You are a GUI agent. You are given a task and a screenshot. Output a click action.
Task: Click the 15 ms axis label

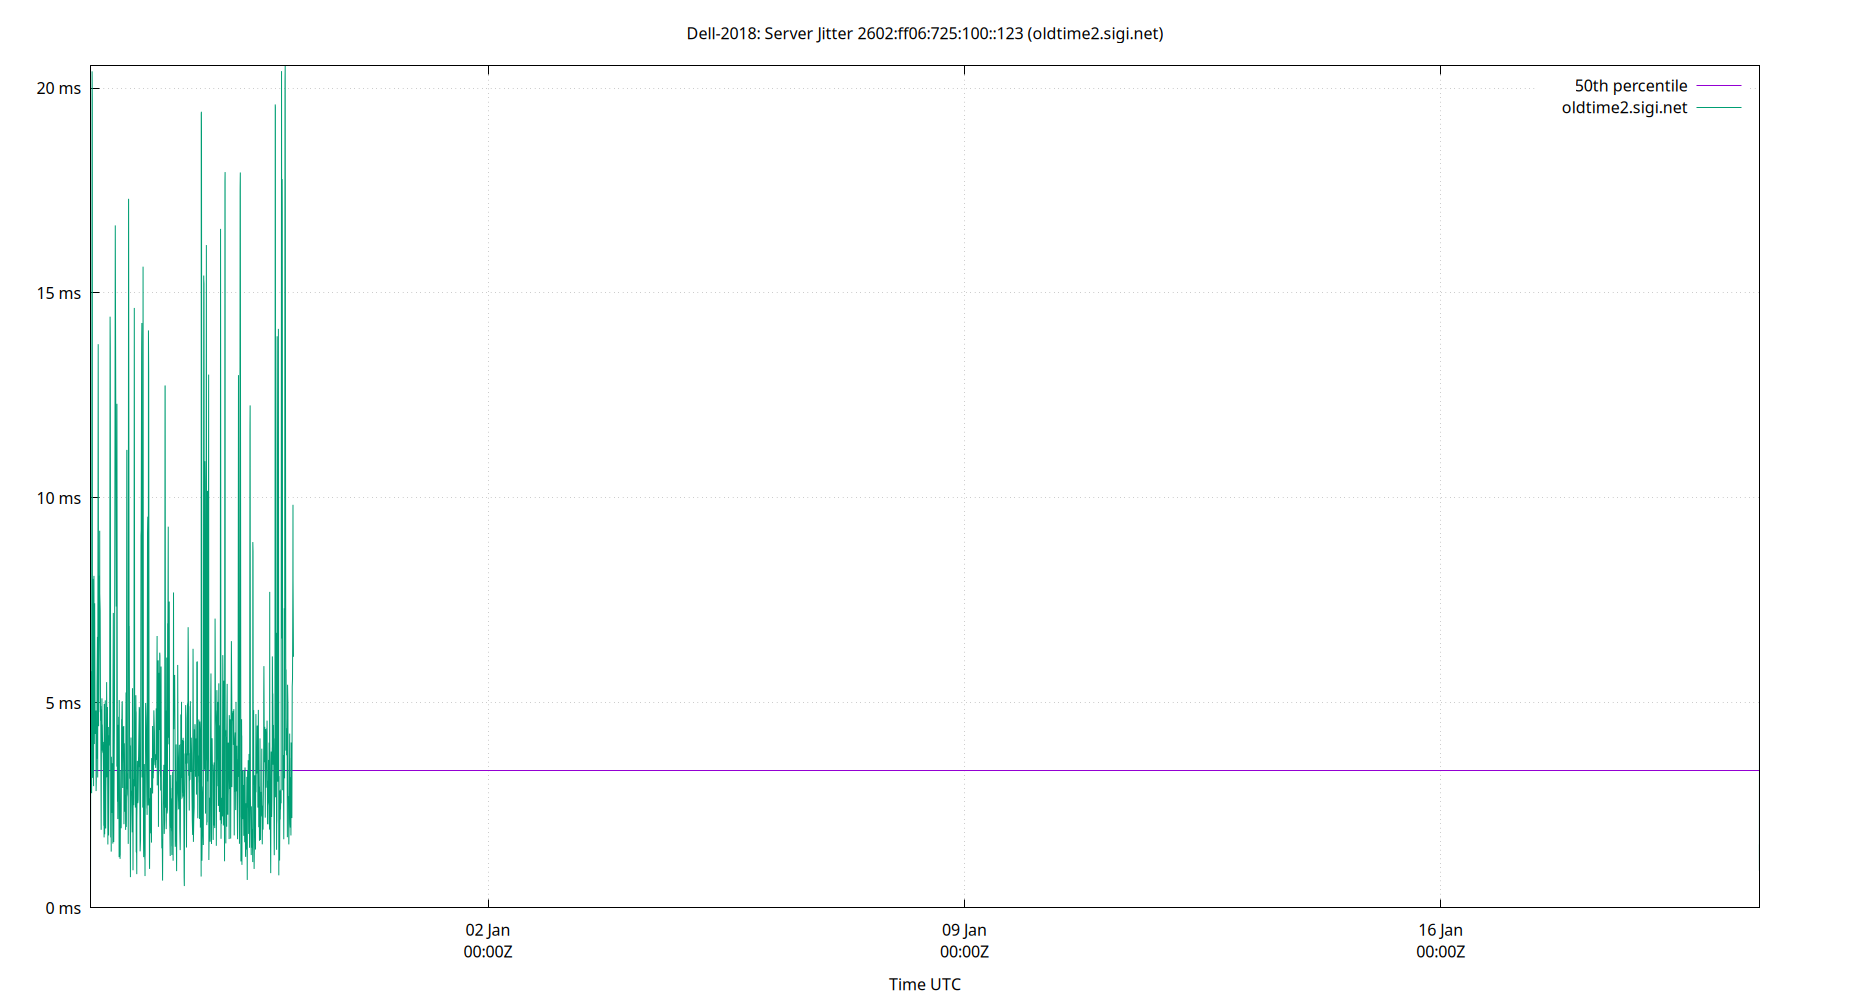pyautogui.click(x=59, y=293)
